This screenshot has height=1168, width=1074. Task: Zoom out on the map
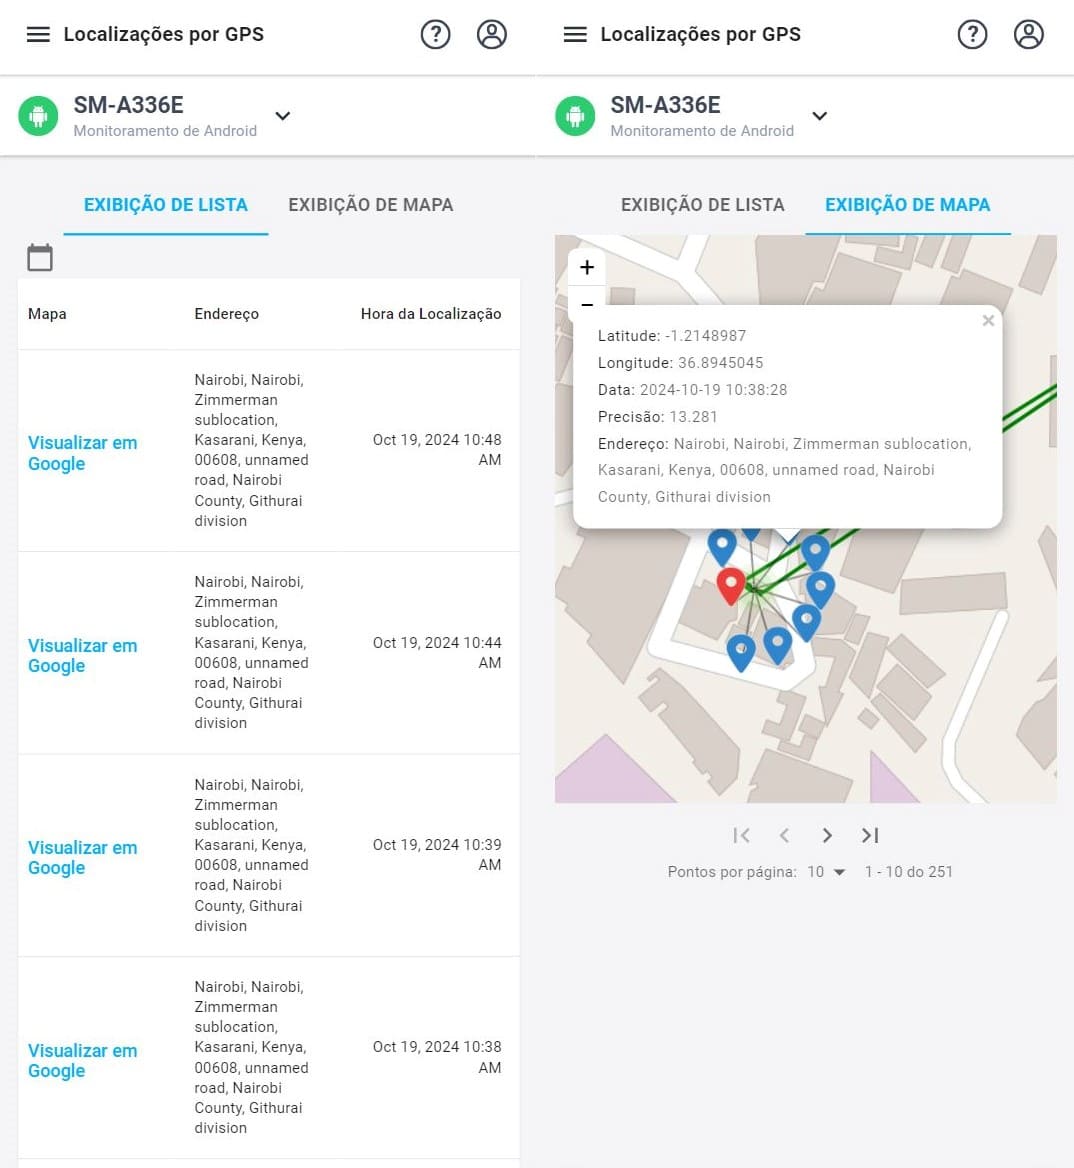[x=587, y=304]
